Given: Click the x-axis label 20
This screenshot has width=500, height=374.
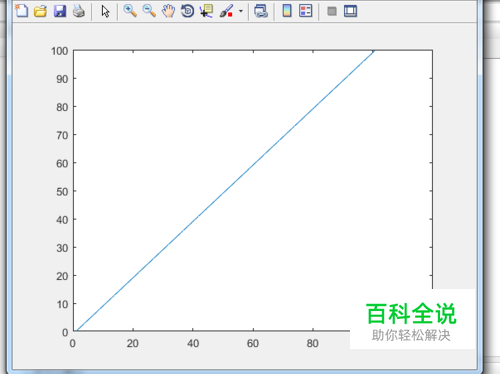Looking at the screenshot, I should tap(133, 343).
